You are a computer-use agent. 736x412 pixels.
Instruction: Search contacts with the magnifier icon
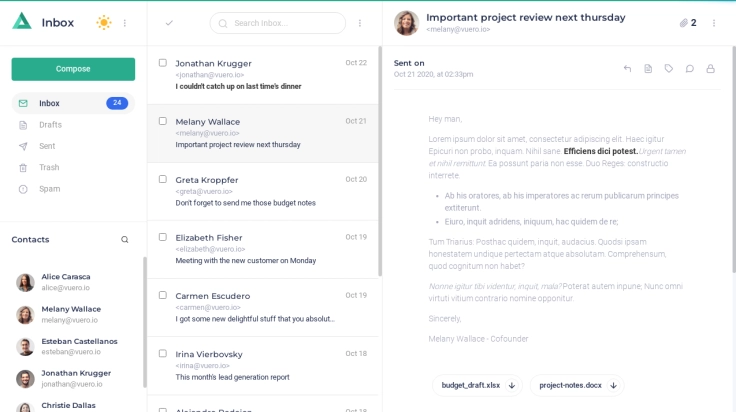click(125, 240)
